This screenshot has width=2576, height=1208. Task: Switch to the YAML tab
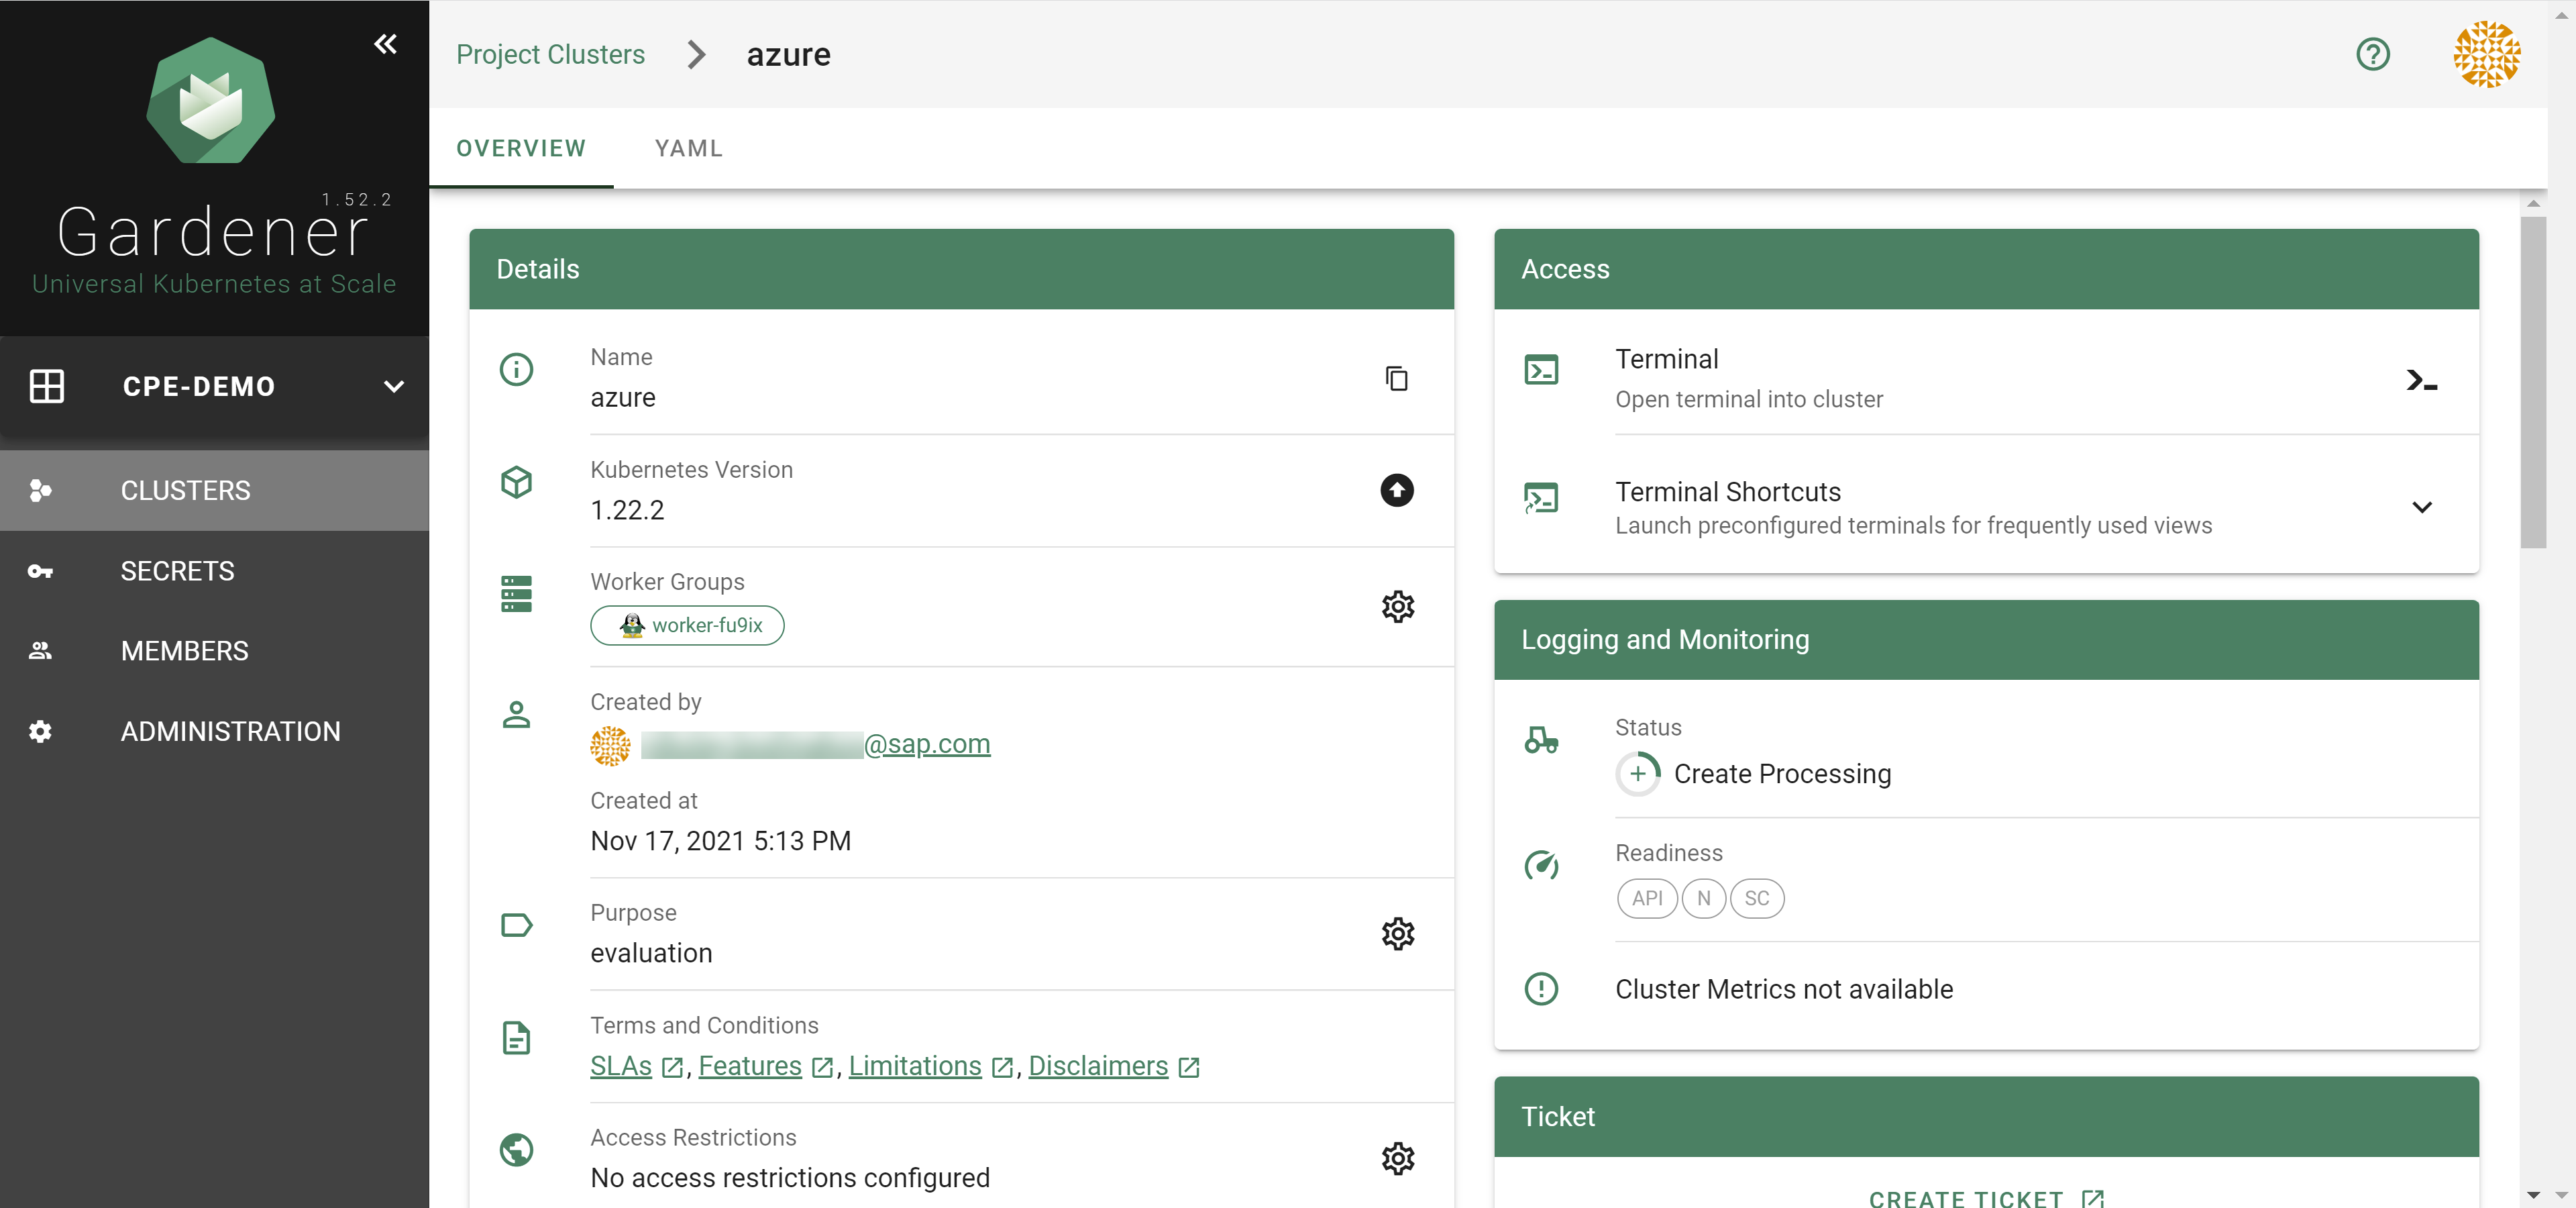click(x=688, y=148)
